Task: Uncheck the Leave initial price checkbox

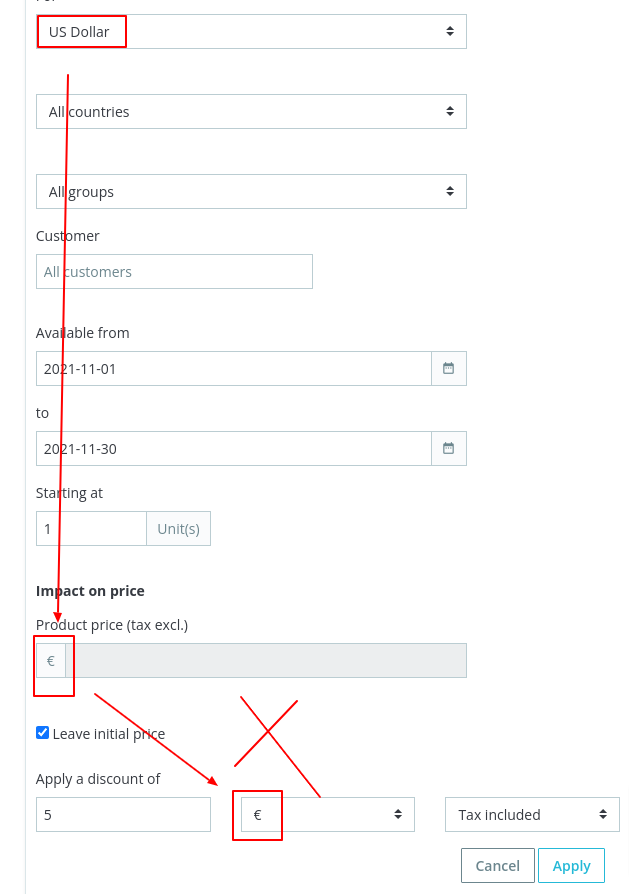Action: coord(42,732)
